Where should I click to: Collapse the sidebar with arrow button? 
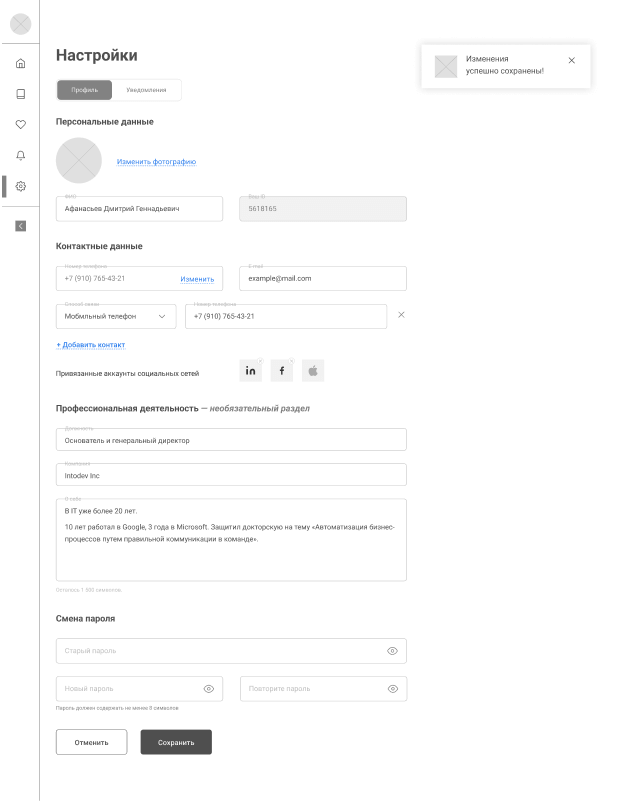pos(21,226)
